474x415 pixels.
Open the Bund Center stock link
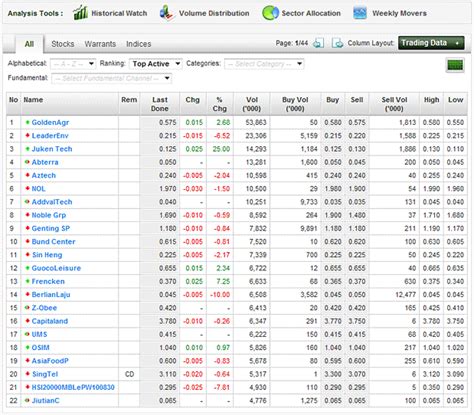(x=53, y=242)
